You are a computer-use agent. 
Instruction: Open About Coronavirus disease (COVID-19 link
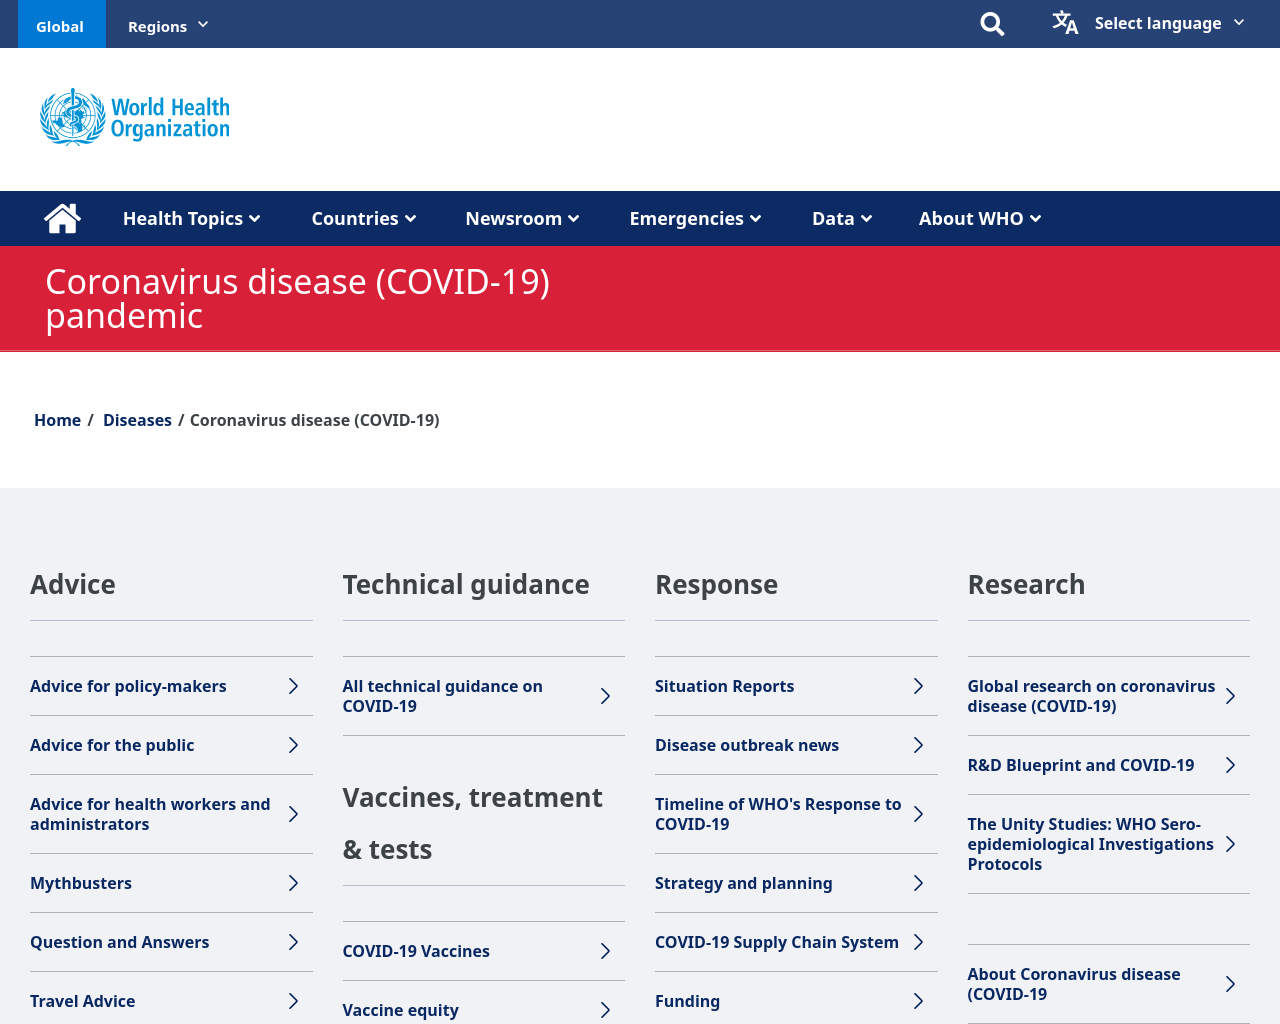click(1073, 984)
